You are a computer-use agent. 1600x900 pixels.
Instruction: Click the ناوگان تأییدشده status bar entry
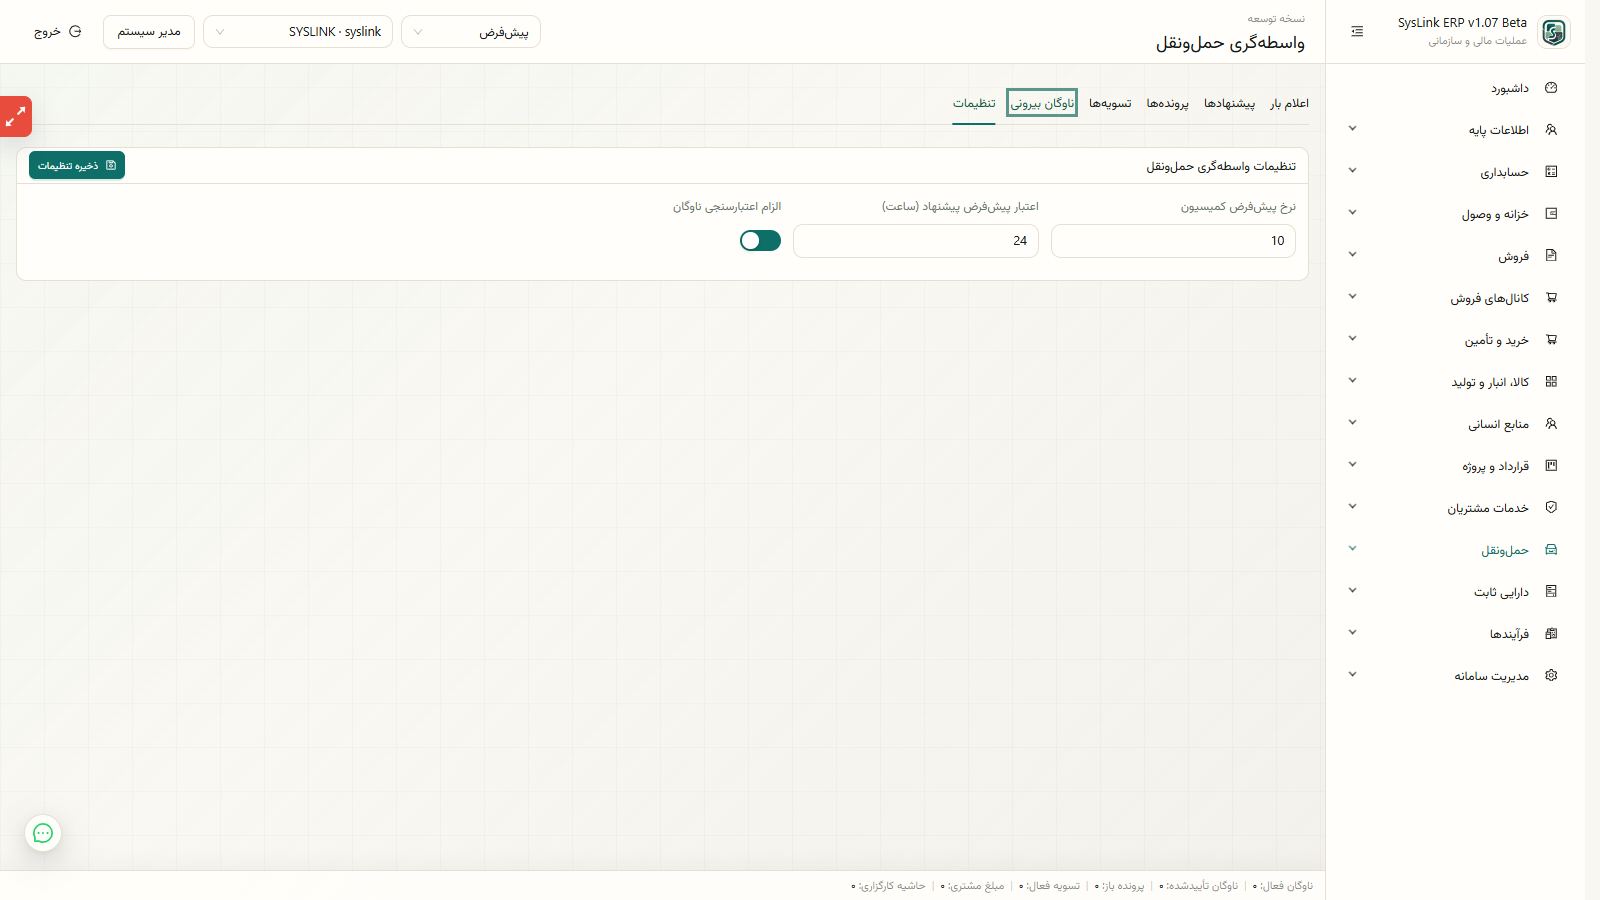point(1198,886)
